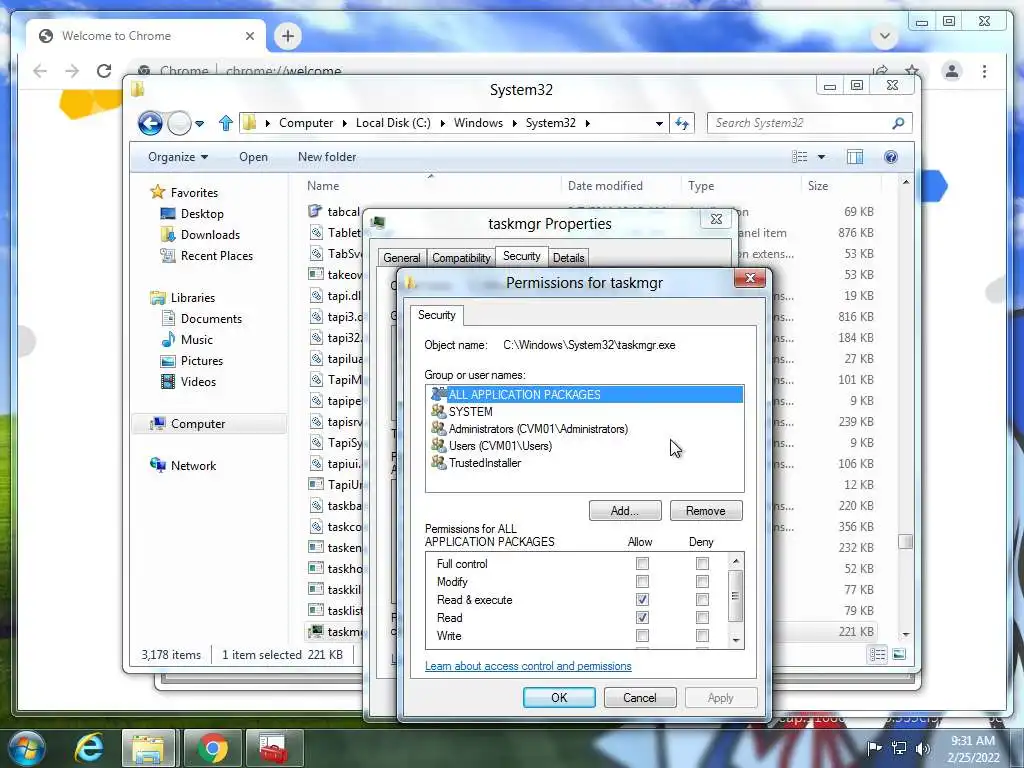
Task: Refresh the System32 folder view
Action: coord(682,123)
